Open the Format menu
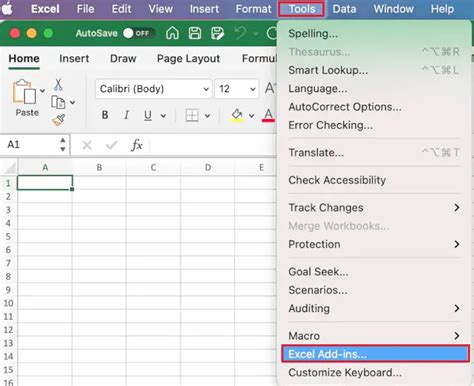This screenshot has height=386, width=474. (253, 9)
